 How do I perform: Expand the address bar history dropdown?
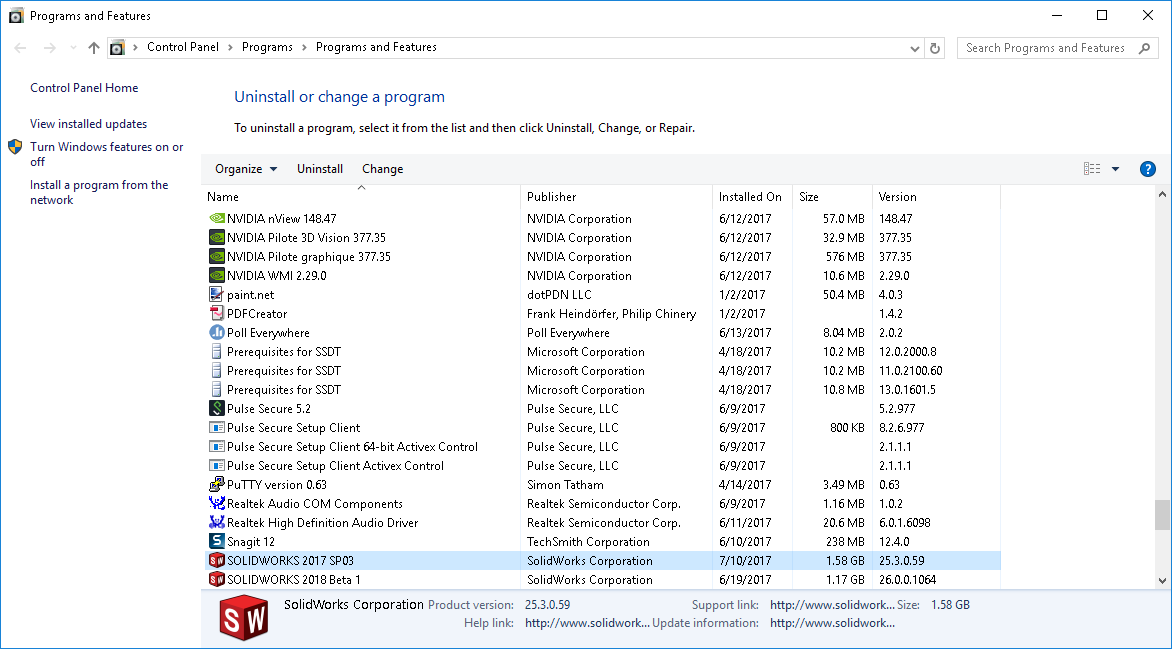(x=915, y=48)
